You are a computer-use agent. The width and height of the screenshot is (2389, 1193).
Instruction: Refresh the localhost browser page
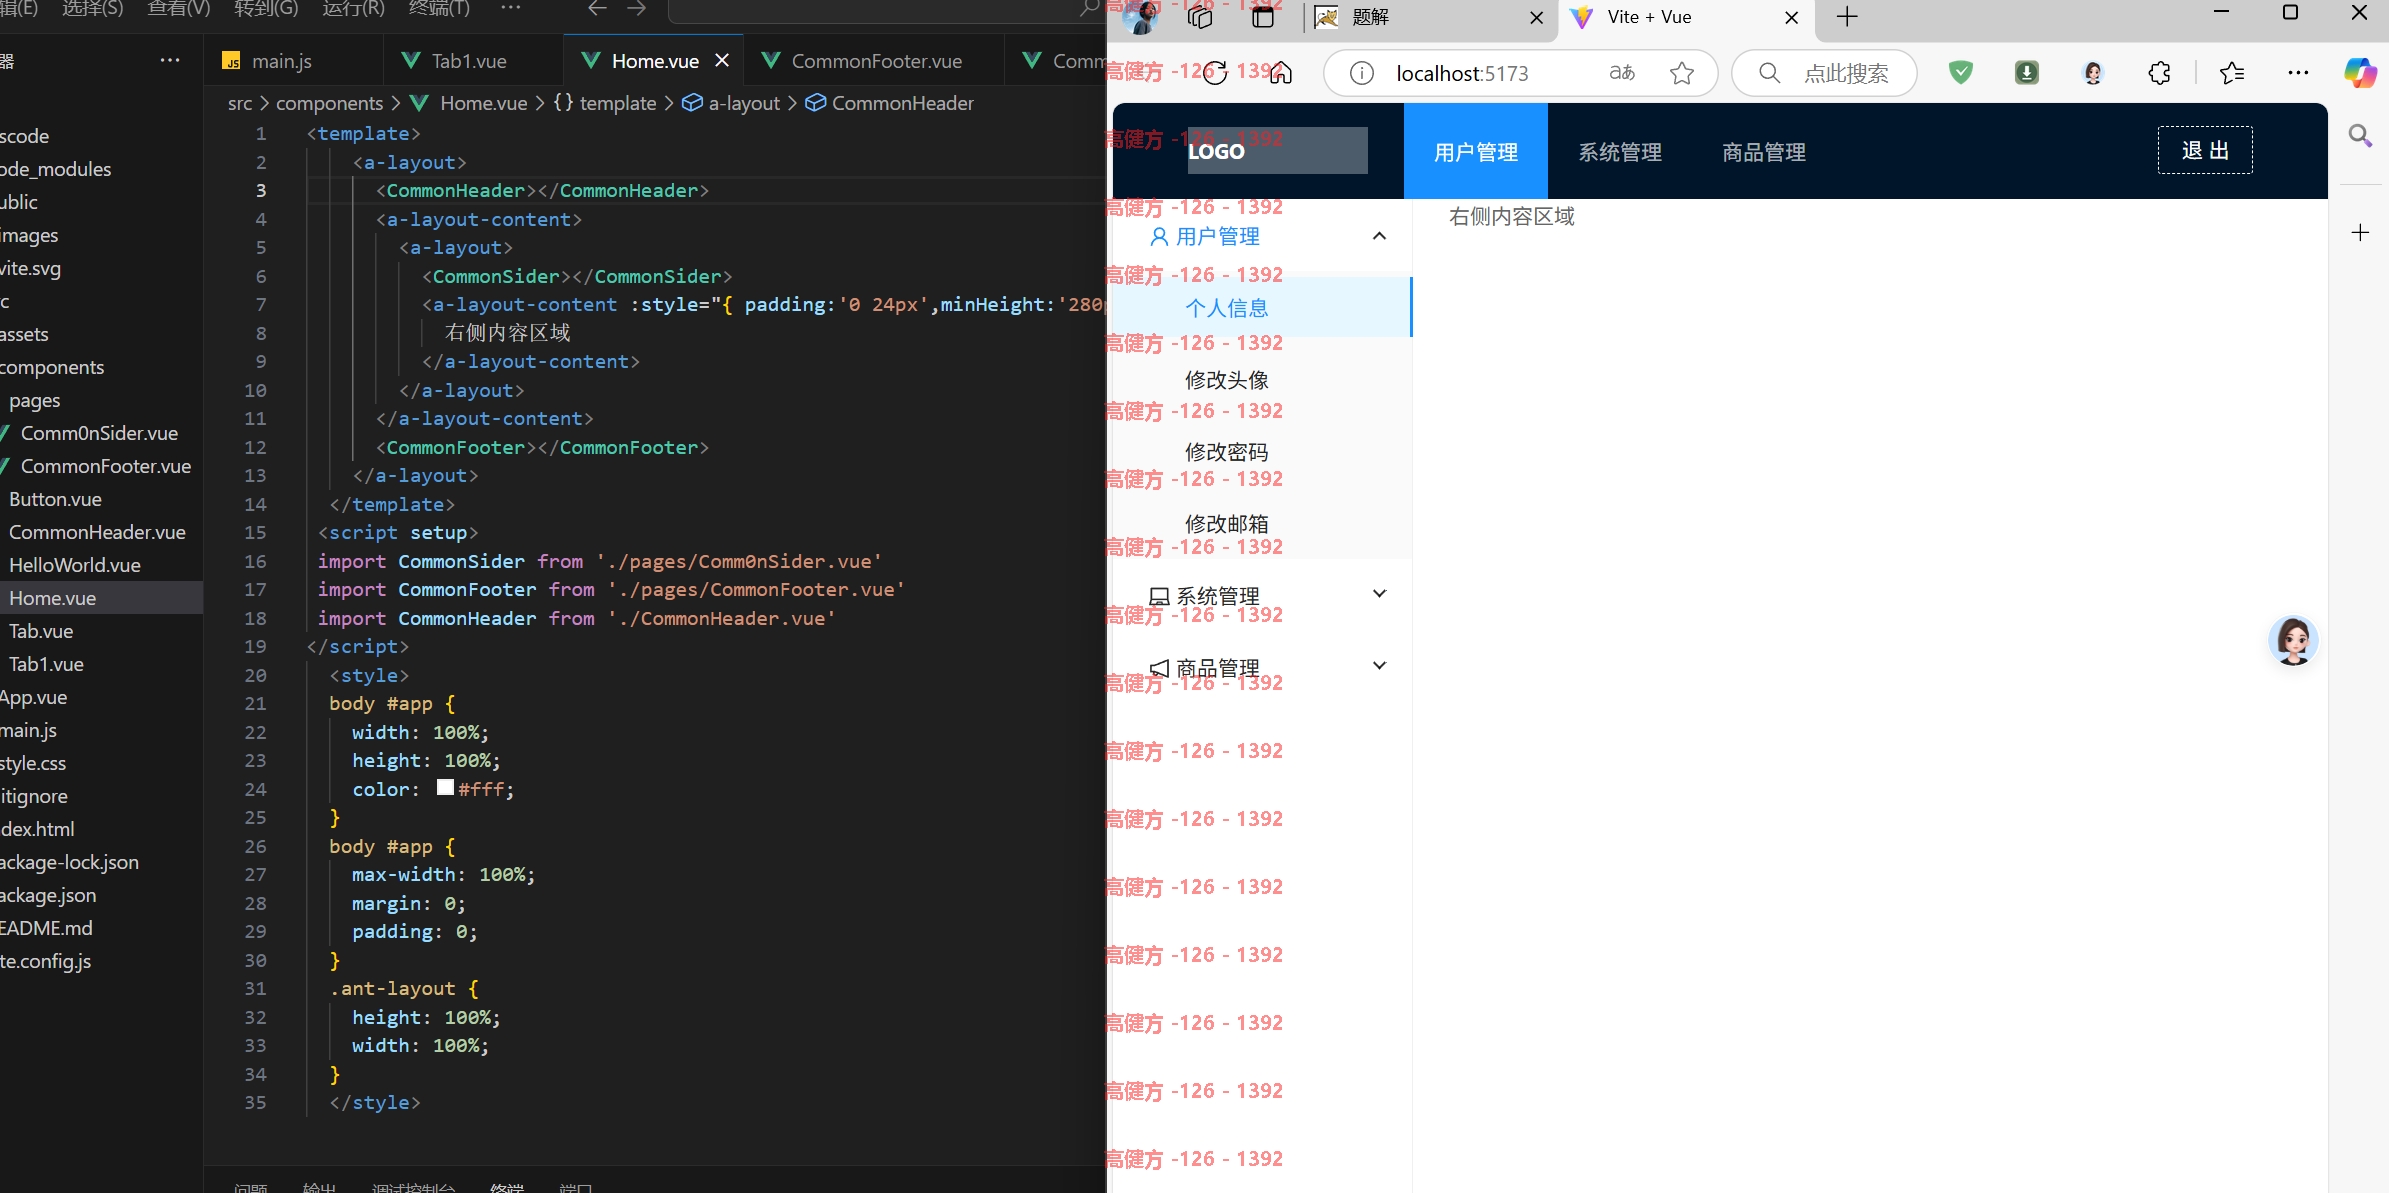(1215, 73)
